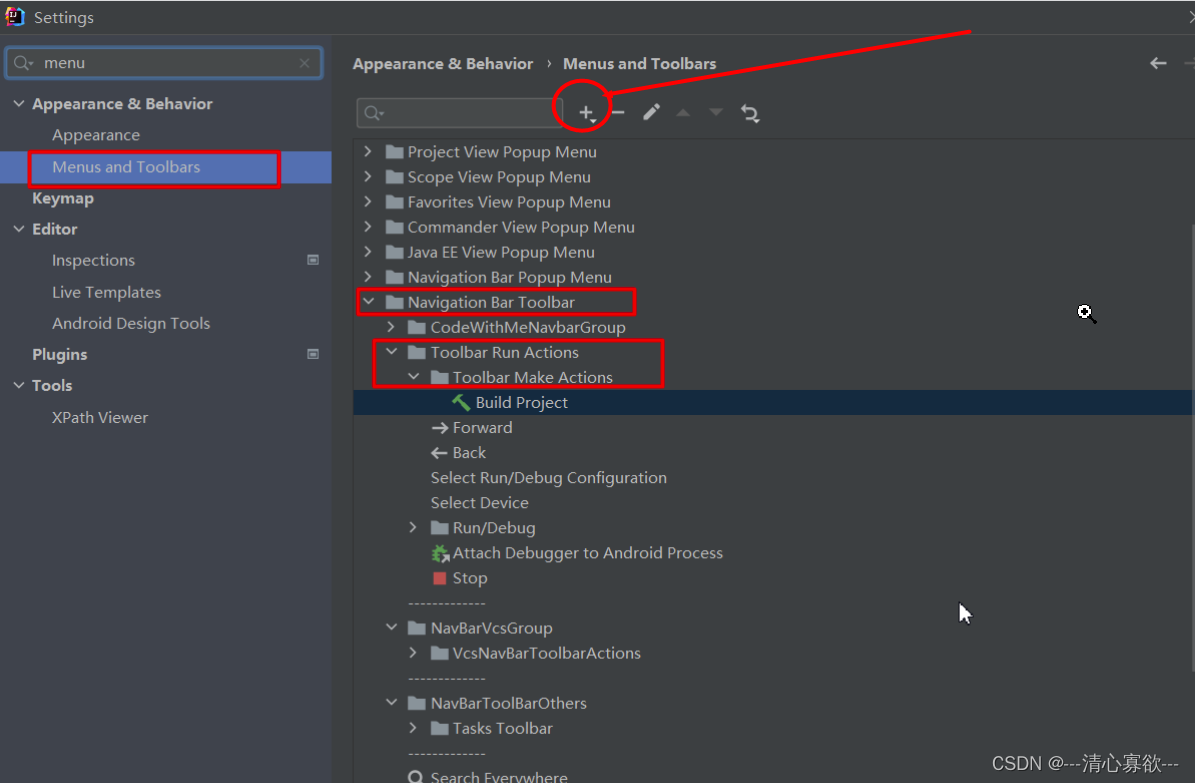Expand Project View Popup Menu node
1195x783 pixels.
368,152
